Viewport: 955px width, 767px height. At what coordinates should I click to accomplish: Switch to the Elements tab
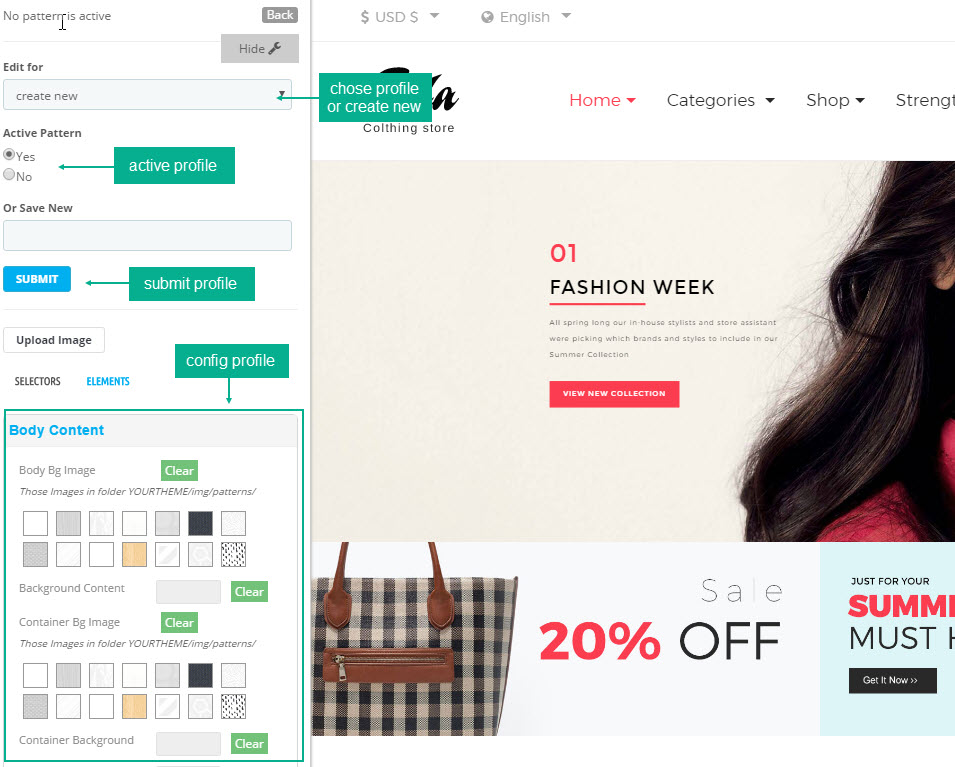point(108,381)
